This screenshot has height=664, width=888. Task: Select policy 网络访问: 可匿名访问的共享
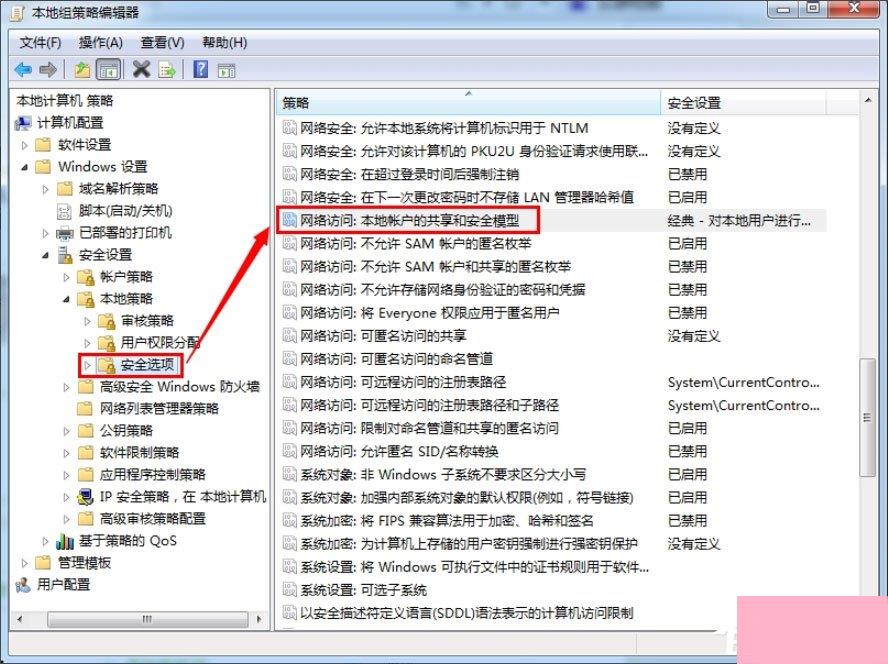[383, 336]
